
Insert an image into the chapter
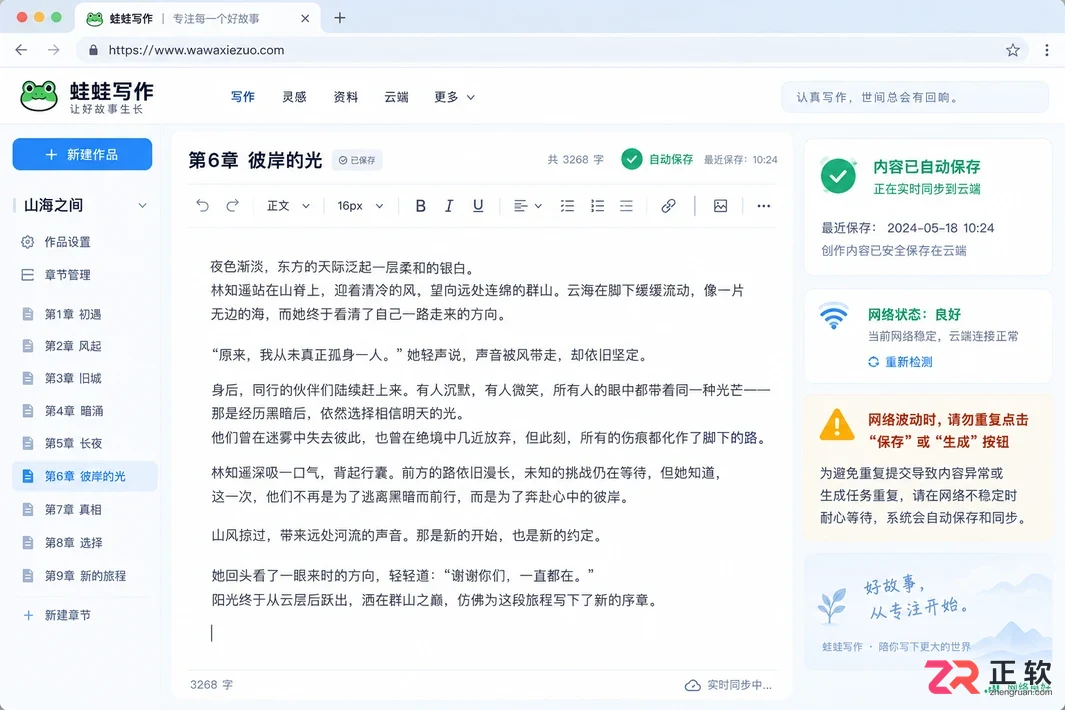pyautogui.click(x=721, y=206)
